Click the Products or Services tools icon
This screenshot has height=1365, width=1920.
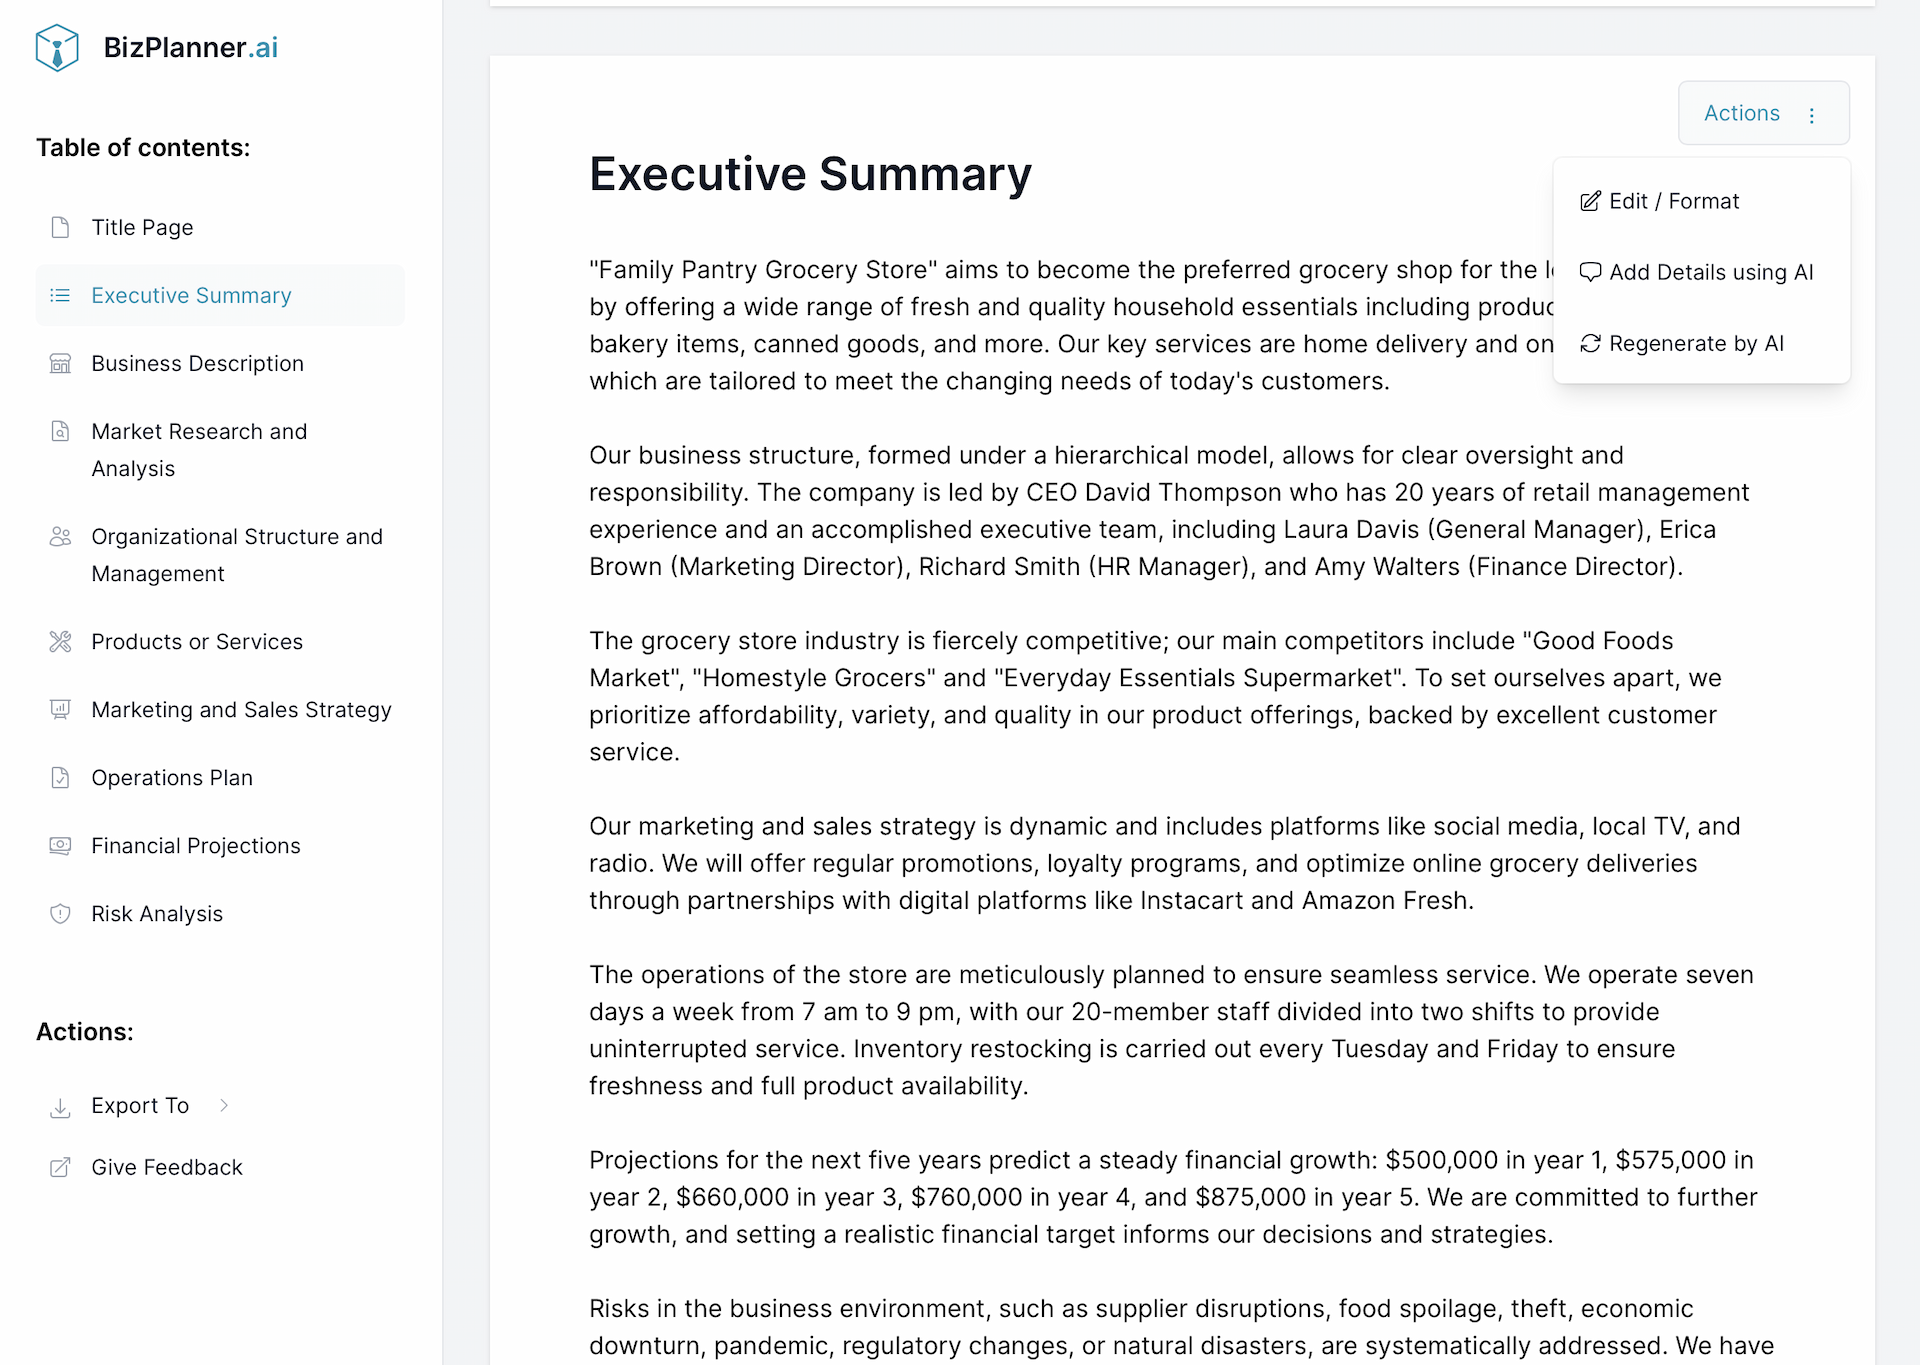(60, 642)
